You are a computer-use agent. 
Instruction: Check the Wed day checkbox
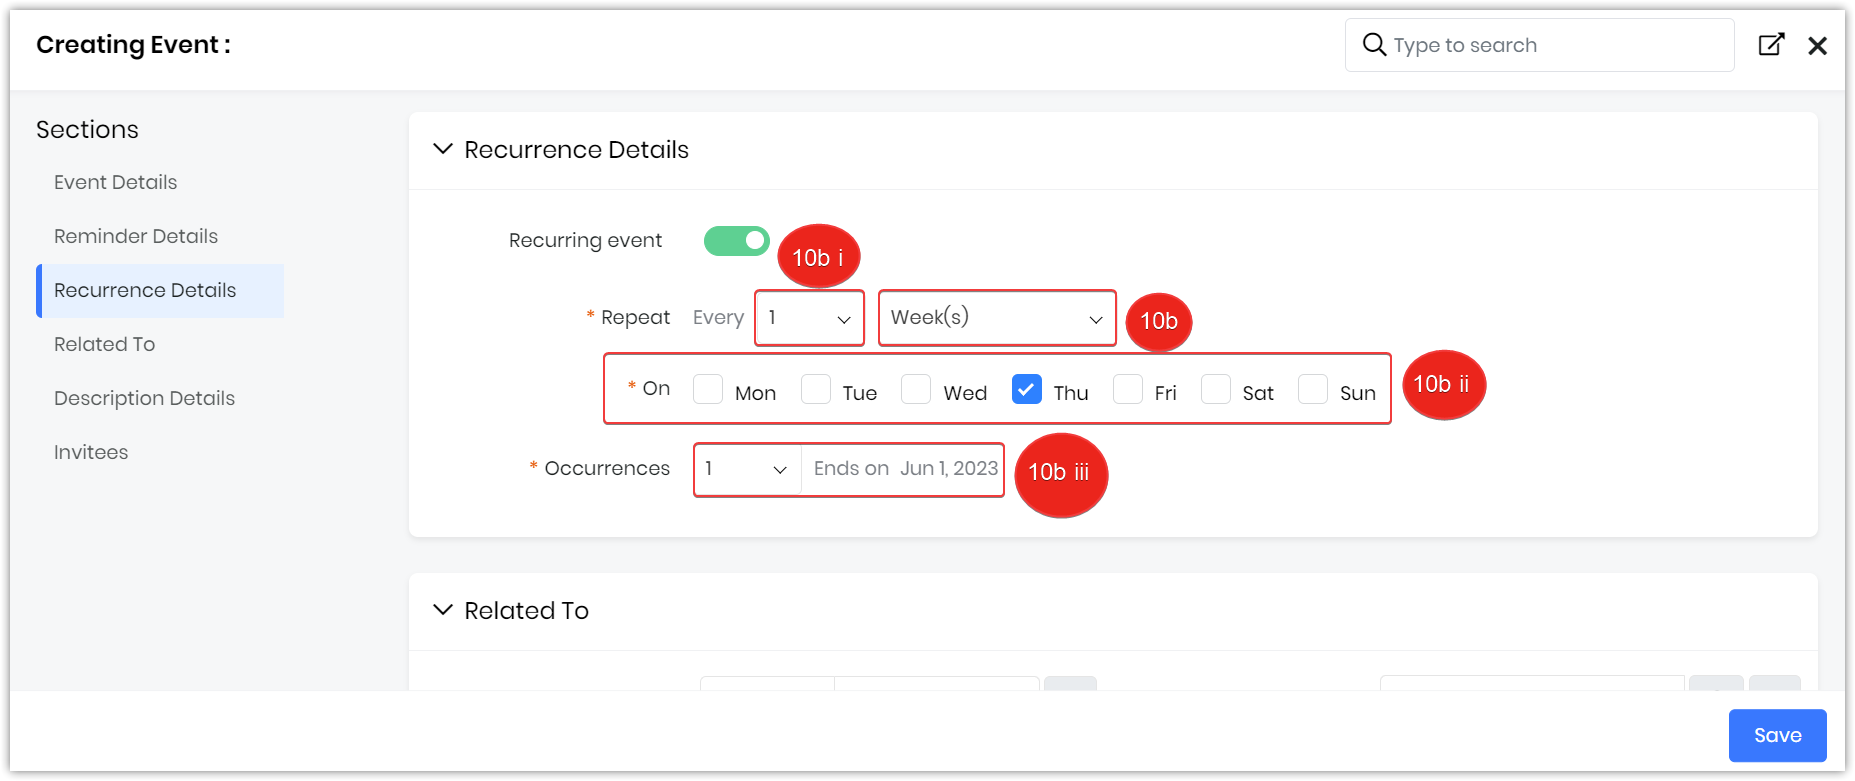coord(916,389)
